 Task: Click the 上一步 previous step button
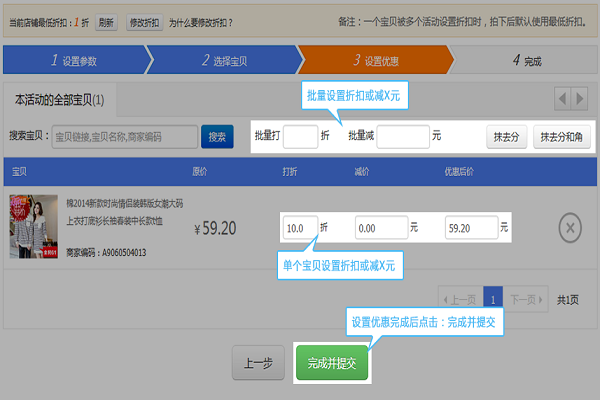point(258,362)
